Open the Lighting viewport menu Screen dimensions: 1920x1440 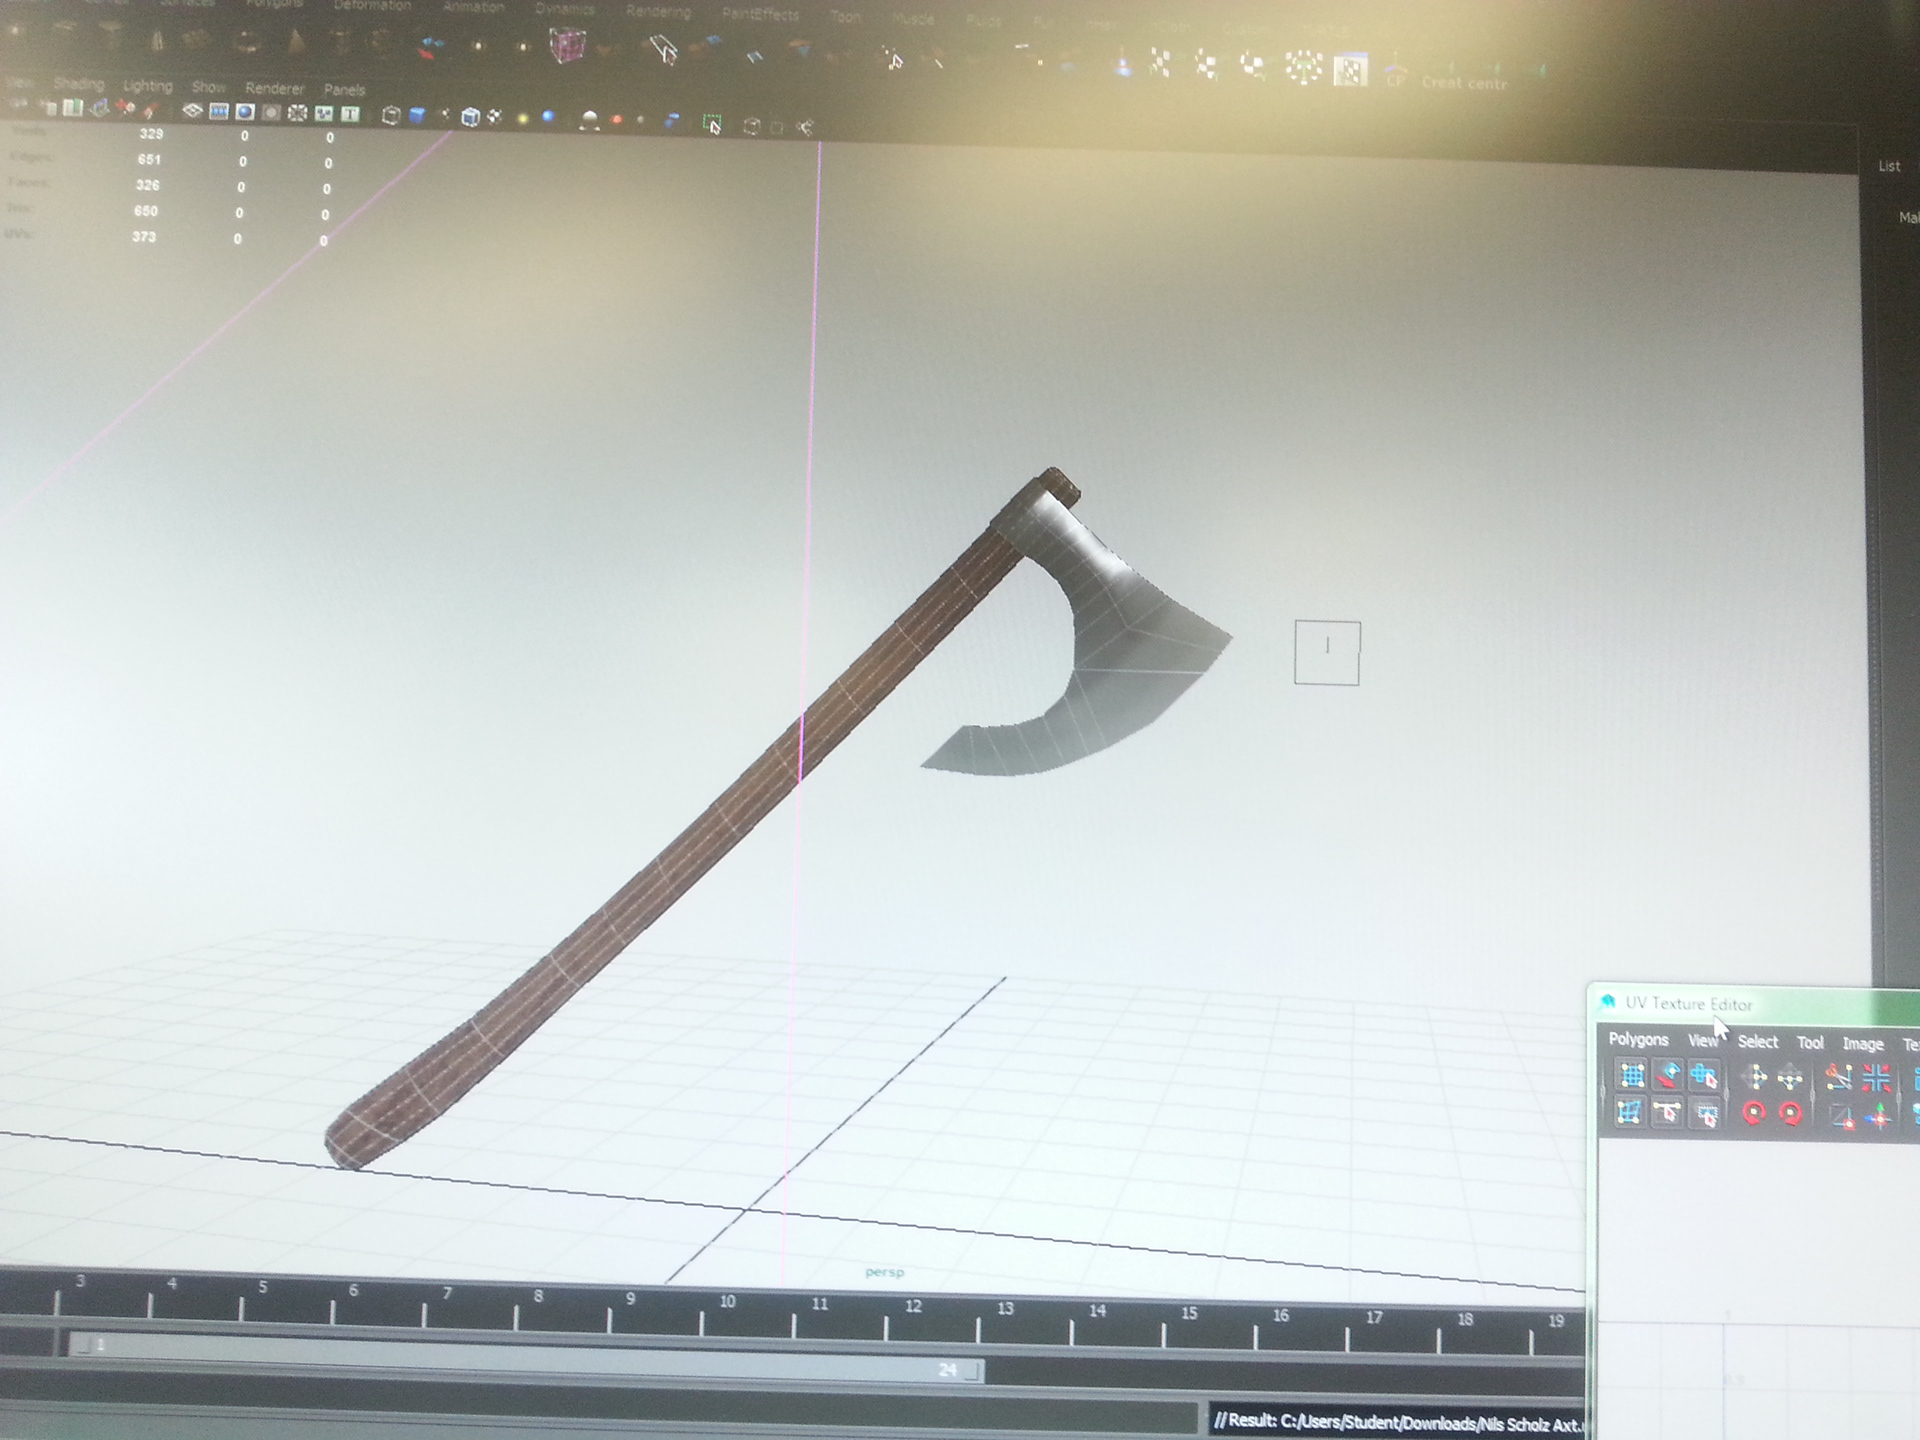click(x=147, y=86)
